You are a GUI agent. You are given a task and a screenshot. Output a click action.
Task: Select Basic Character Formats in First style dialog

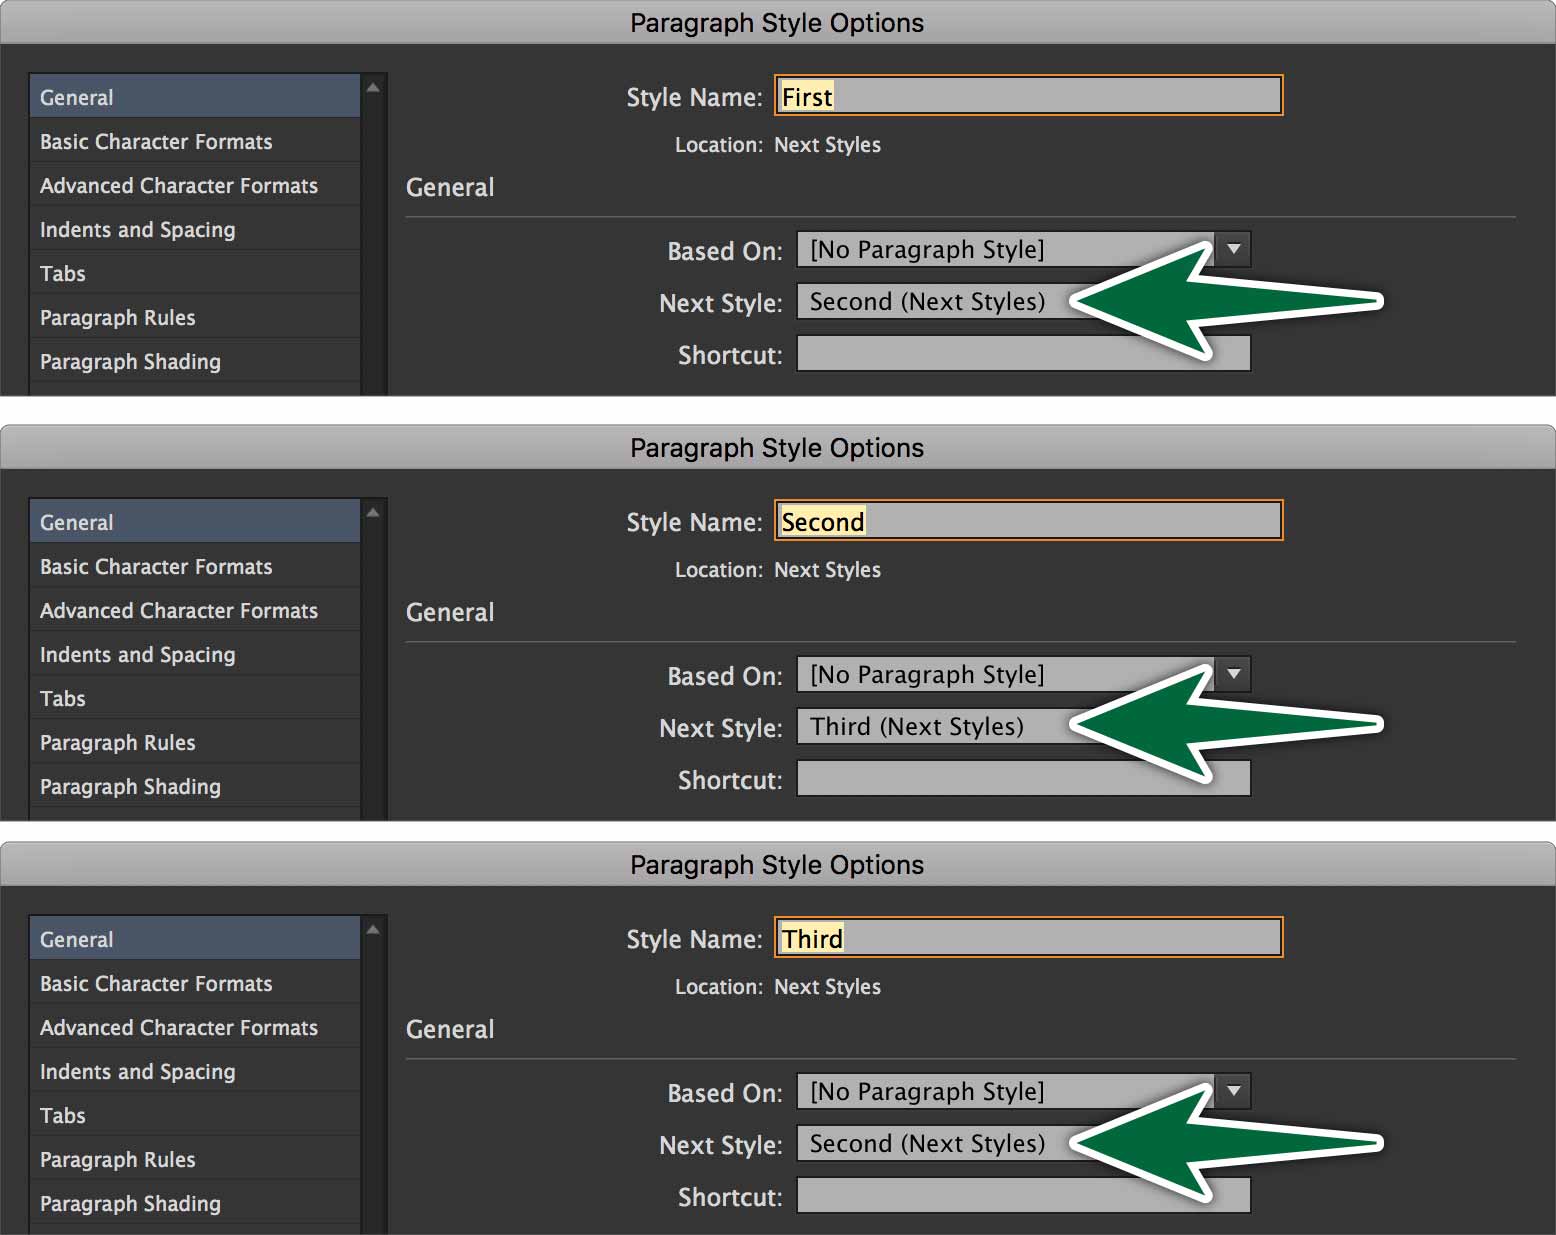[195, 142]
